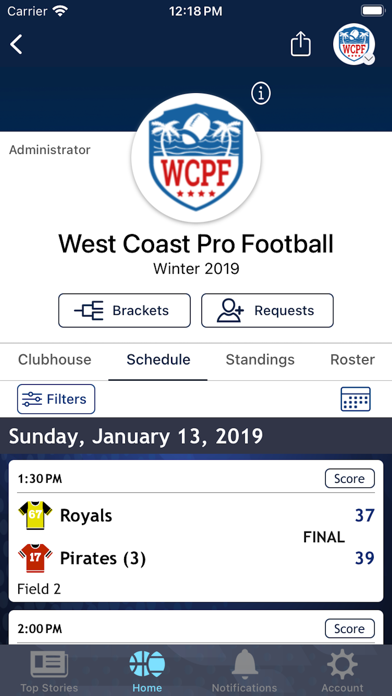Tap the back arrow icon
The width and height of the screenshot is (392, 696).
[16, 45]
